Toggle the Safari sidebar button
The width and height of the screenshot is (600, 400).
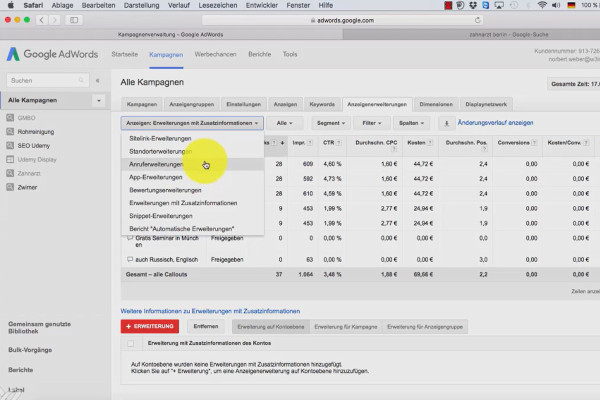click(74, 20)
